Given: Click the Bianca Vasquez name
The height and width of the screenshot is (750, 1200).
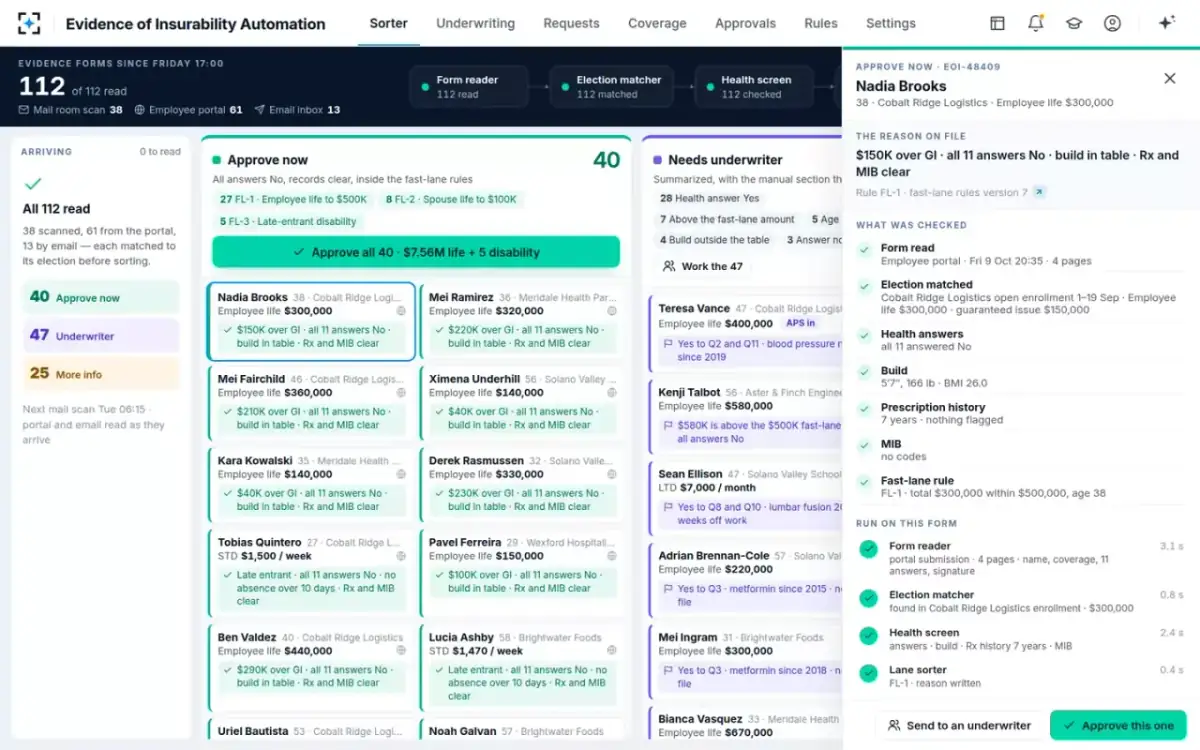Looking at the screenshot, I should pos(702,719).
